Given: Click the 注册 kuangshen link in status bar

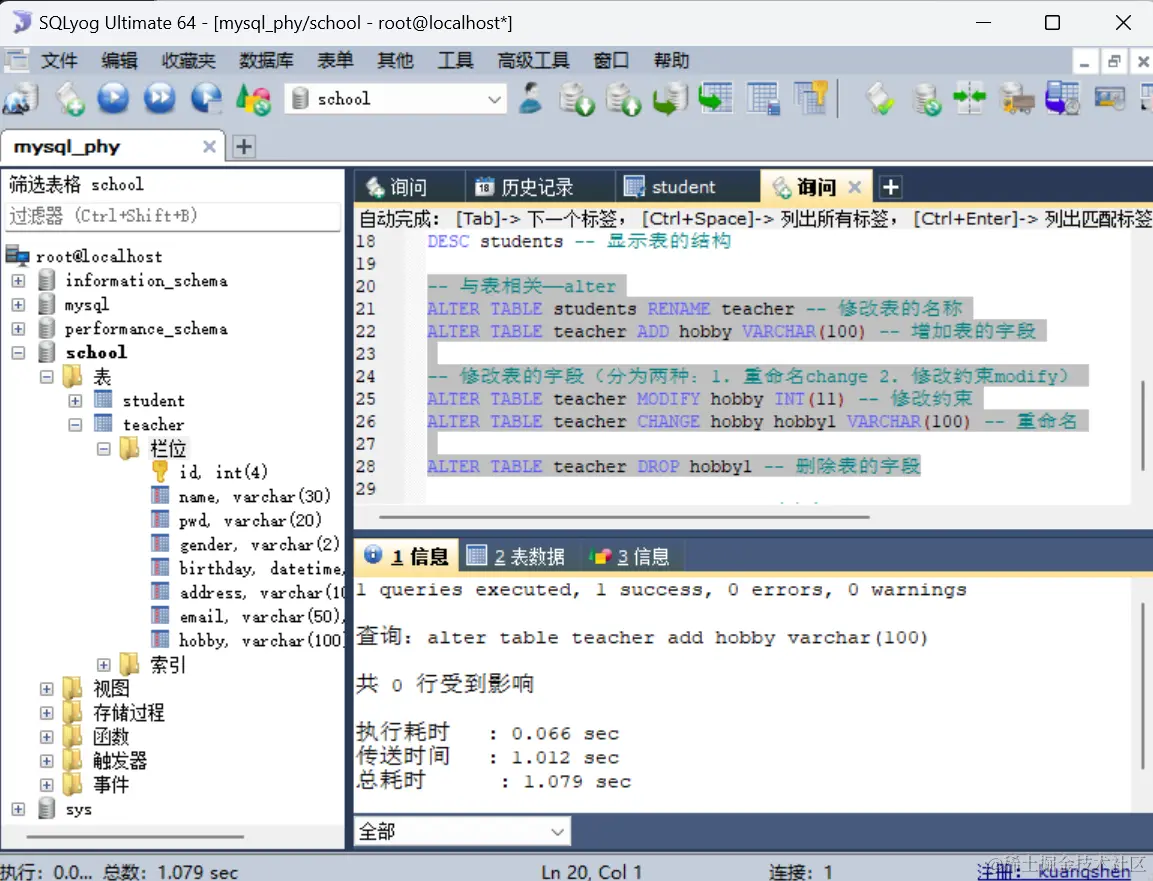Looking at the screenshot, I should point(1053,872).
